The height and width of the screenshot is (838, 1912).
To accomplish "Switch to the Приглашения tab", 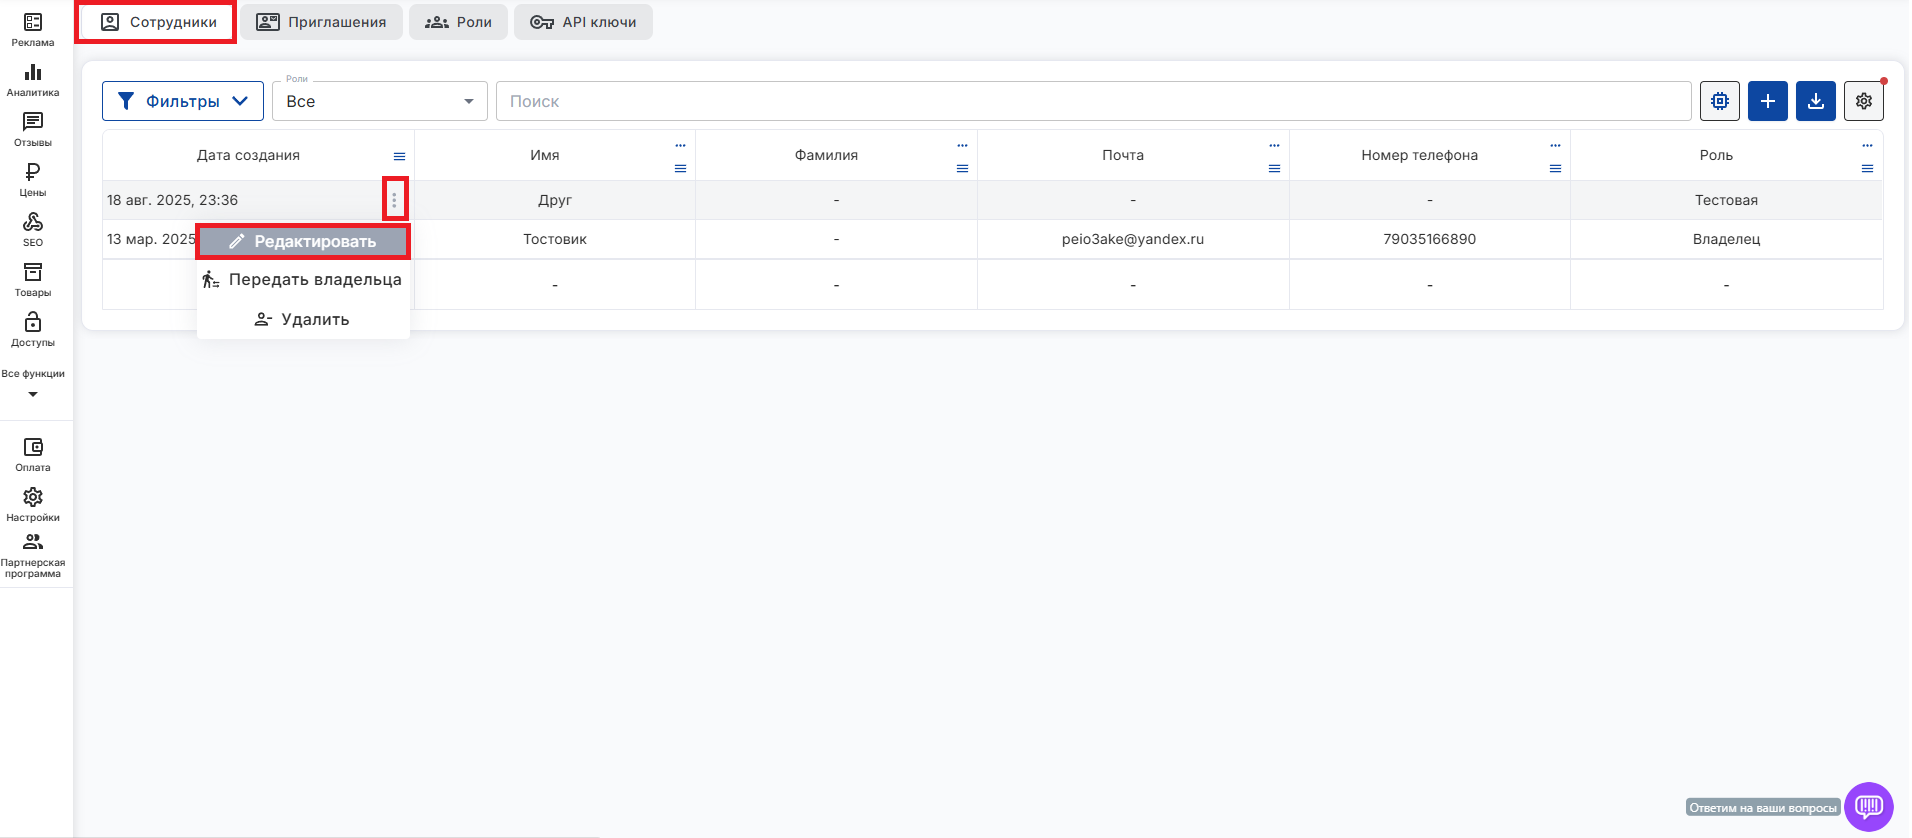I will pyautogui.click(x=321, y=22).
